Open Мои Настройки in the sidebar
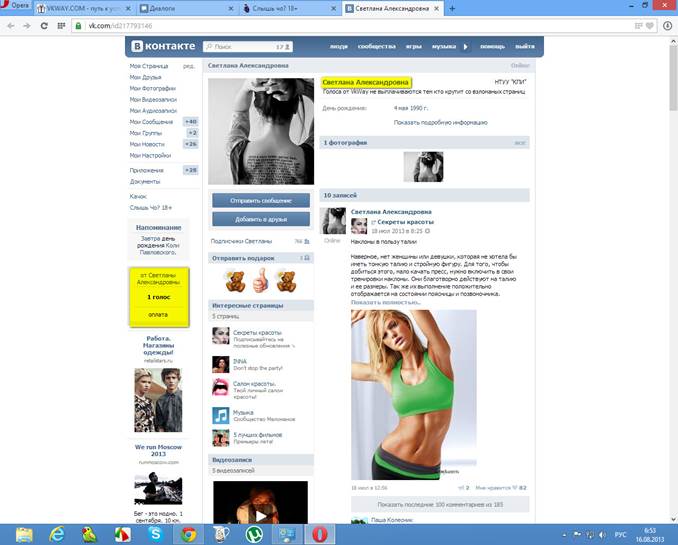The height and width of the screenshot is (545, 678). pos(150,155)
